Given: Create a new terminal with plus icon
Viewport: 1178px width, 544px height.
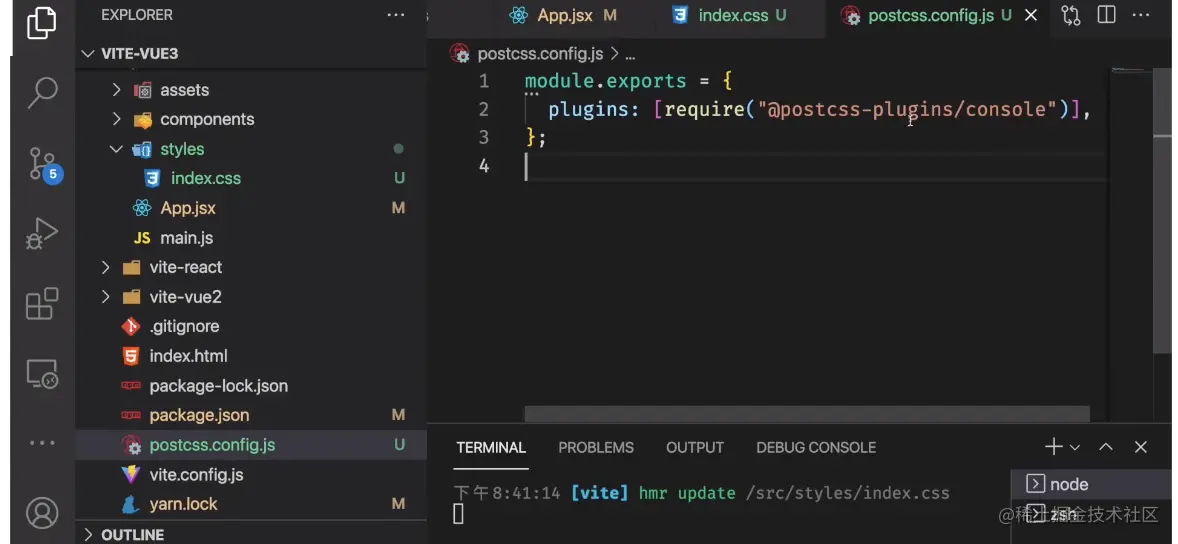Looking at the screenshot, I should 1053,447.
